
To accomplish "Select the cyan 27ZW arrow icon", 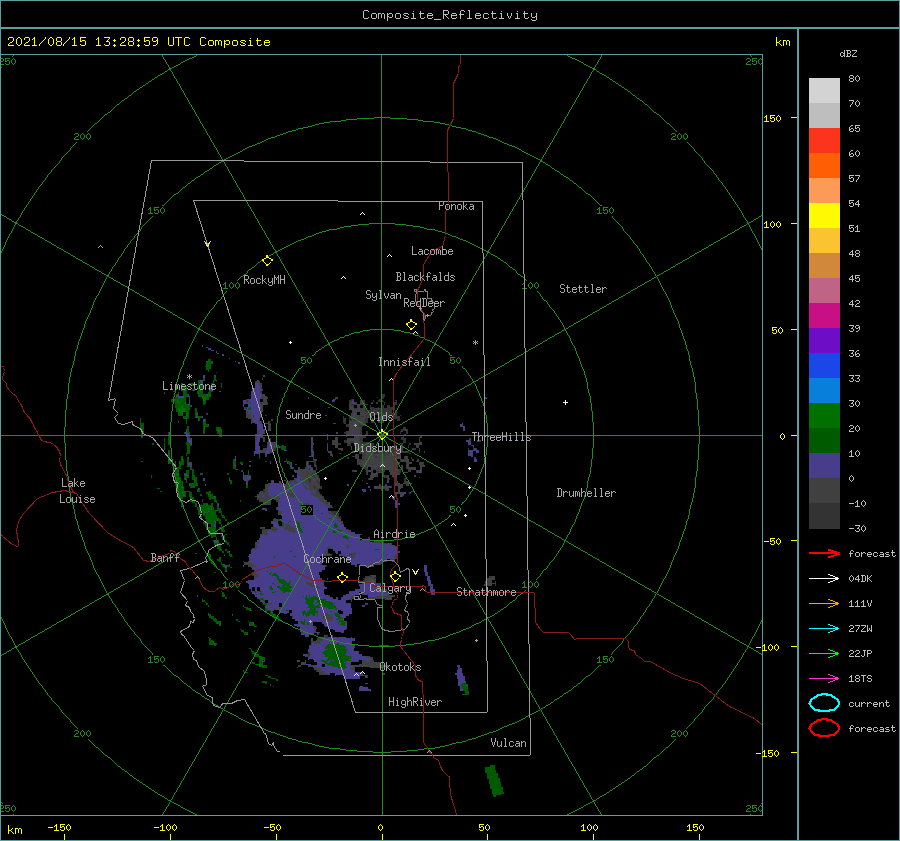I will click(824, 629).
